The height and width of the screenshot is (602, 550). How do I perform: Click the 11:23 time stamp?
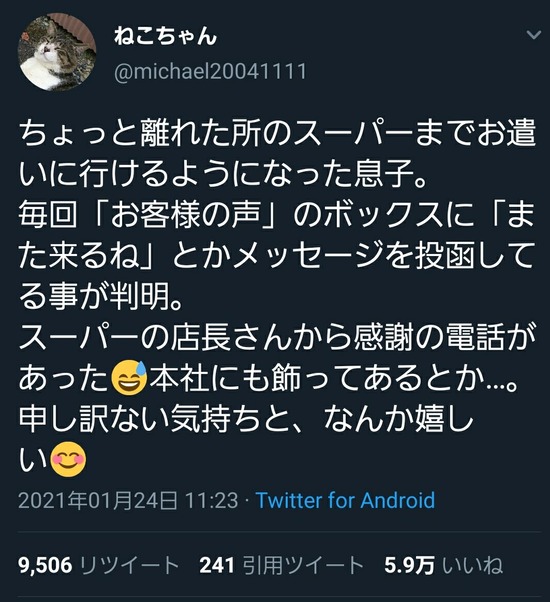[x=211, y=500]
